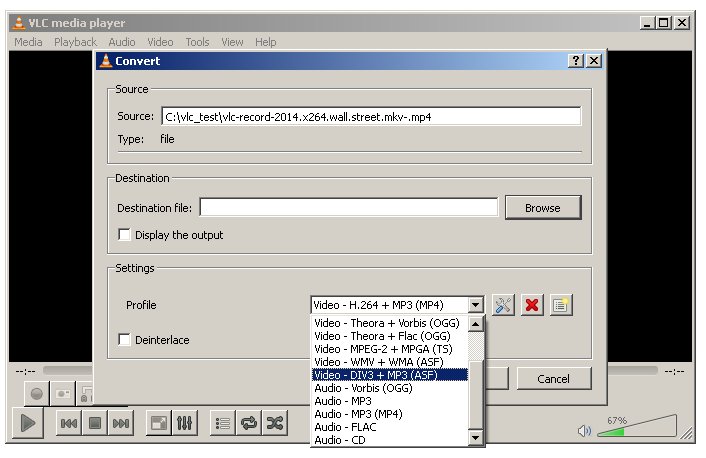706x458 pixels.
Task: Open the Convert dialog help question mark
Action: (575, 61)
